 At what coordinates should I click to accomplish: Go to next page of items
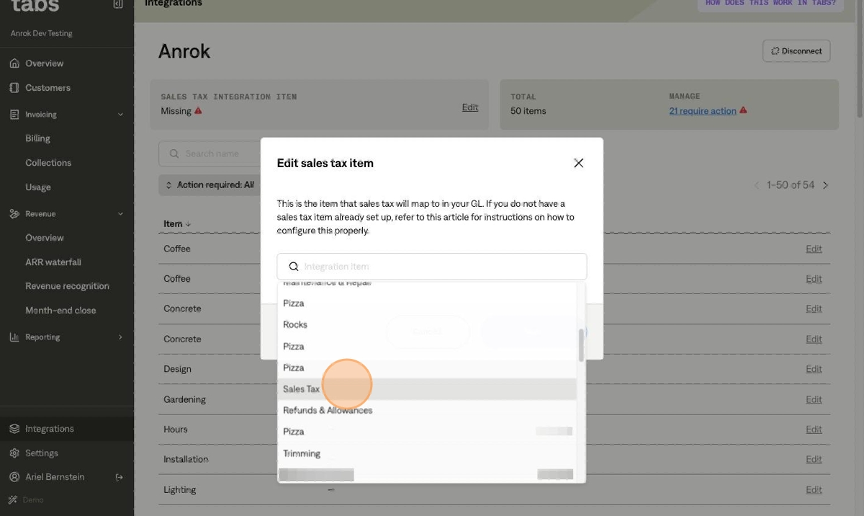pos(825,185)
